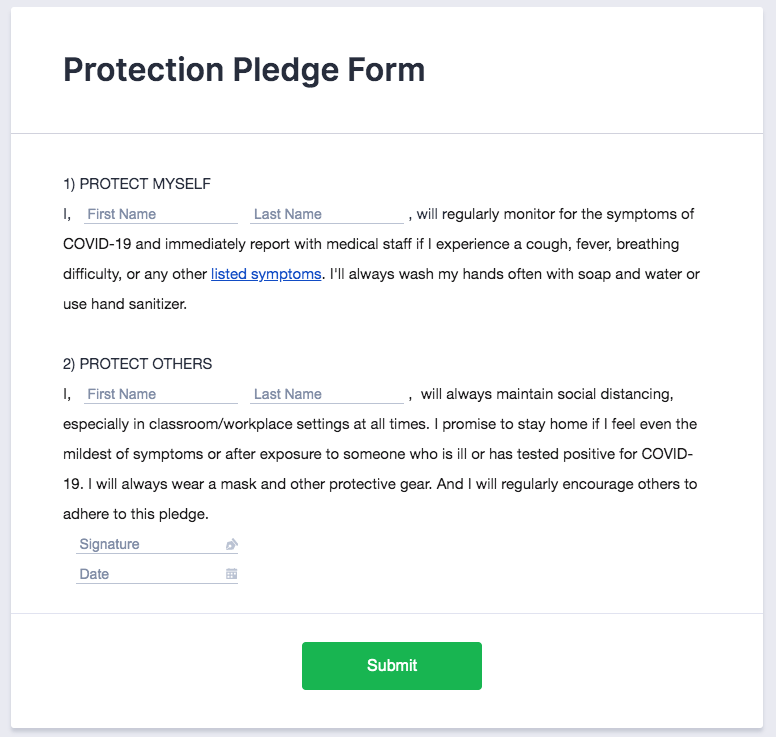Click the text "adhere to this pledge."
The width and height of the screenshot is (776, 737).
[136, 514]
